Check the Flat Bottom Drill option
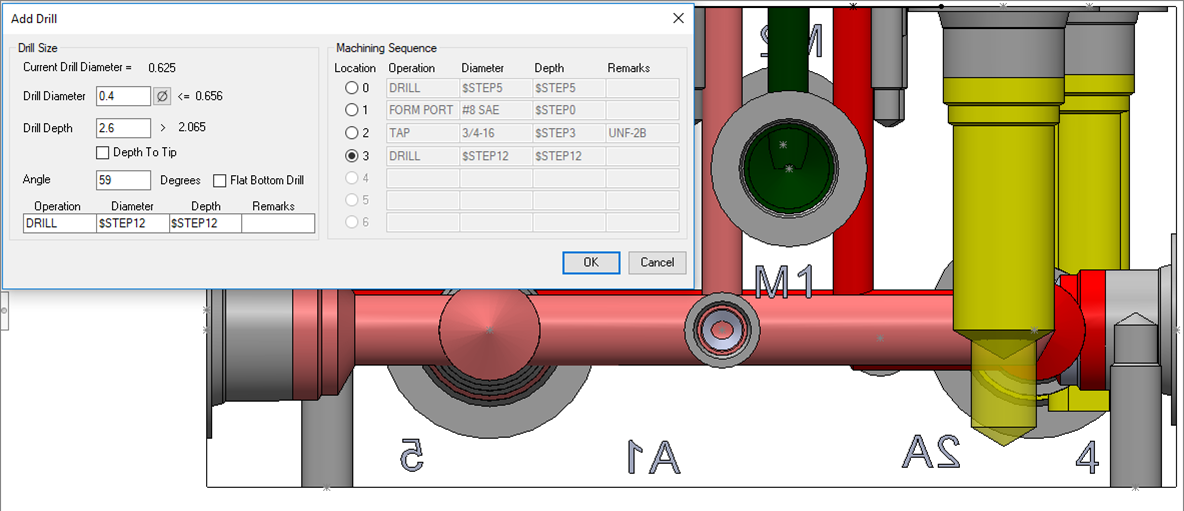 coord(220,181)
